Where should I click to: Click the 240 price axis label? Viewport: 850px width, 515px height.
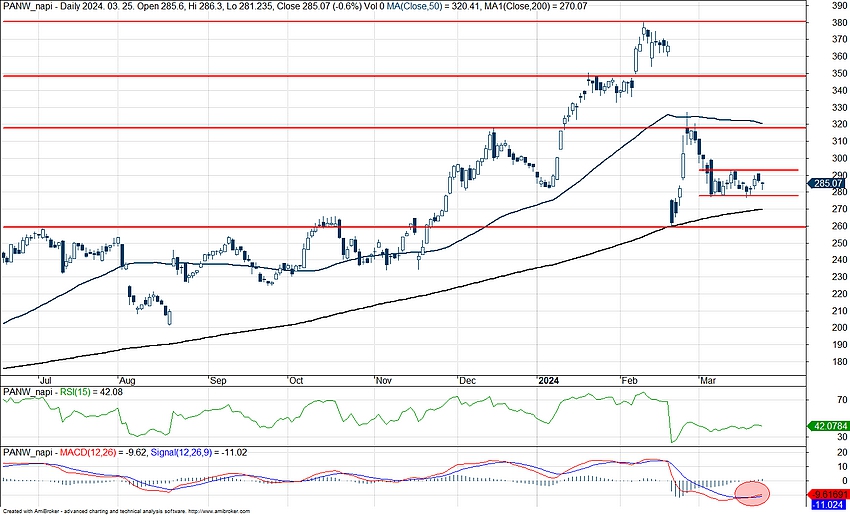[x=838, y=260]
